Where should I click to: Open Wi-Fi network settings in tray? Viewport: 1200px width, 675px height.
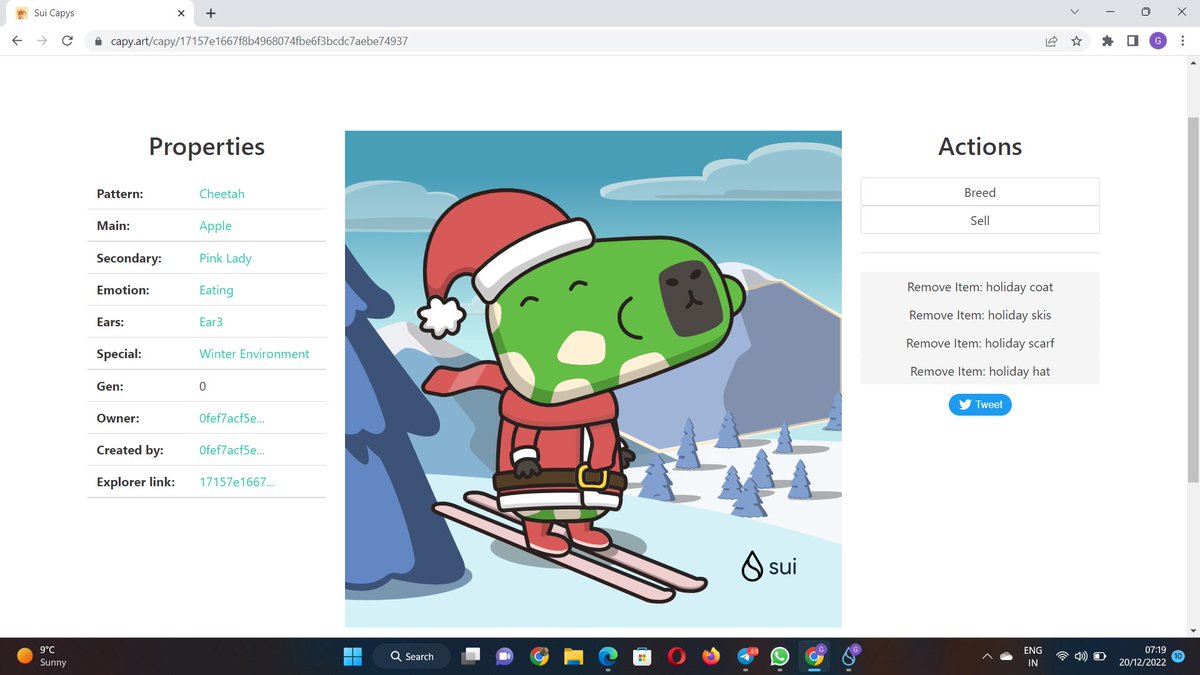(x=1063, y=656)
